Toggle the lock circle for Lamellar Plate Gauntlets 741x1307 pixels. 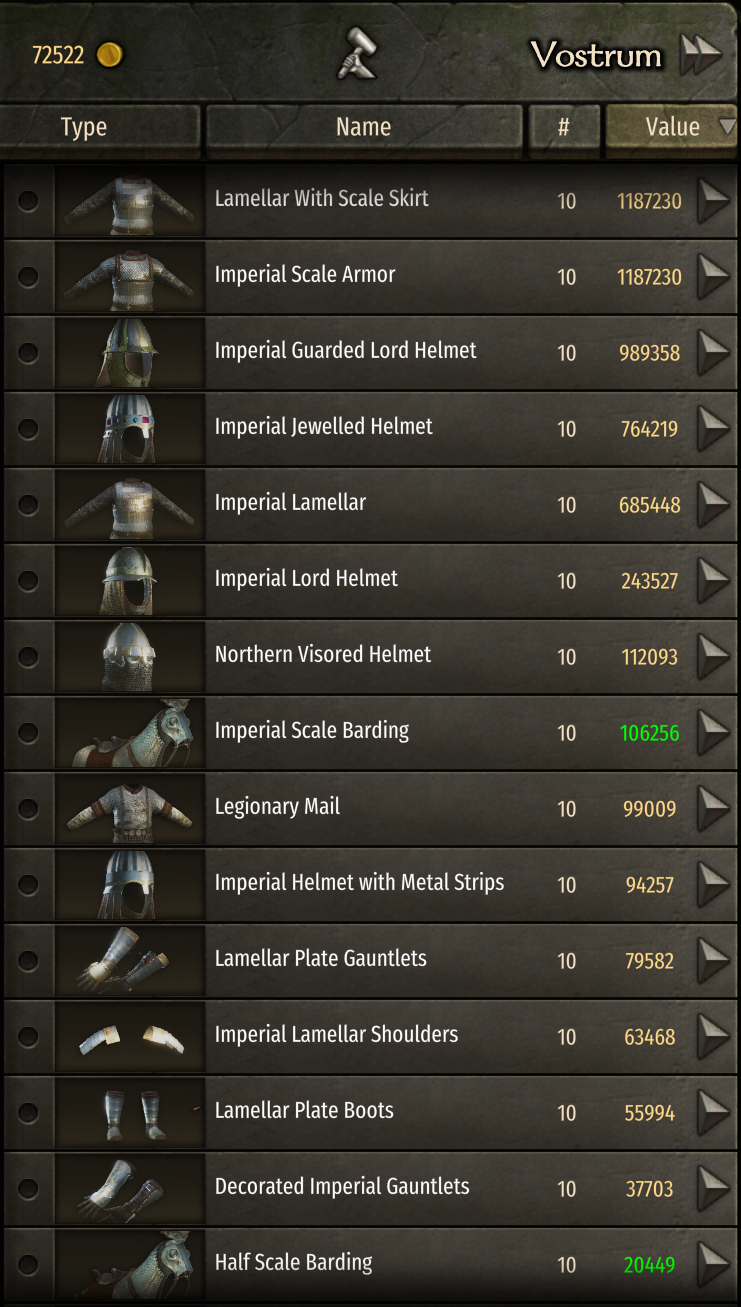(x=28, y=960)
